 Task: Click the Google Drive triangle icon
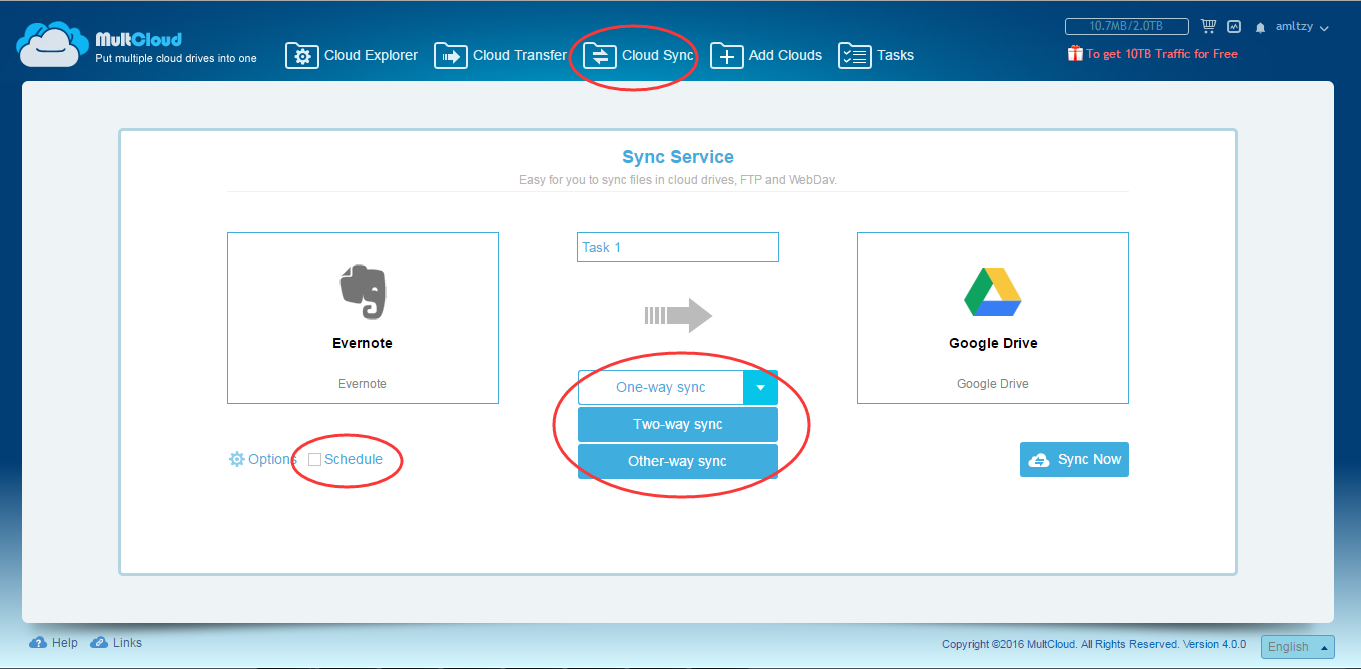(992, 292)
